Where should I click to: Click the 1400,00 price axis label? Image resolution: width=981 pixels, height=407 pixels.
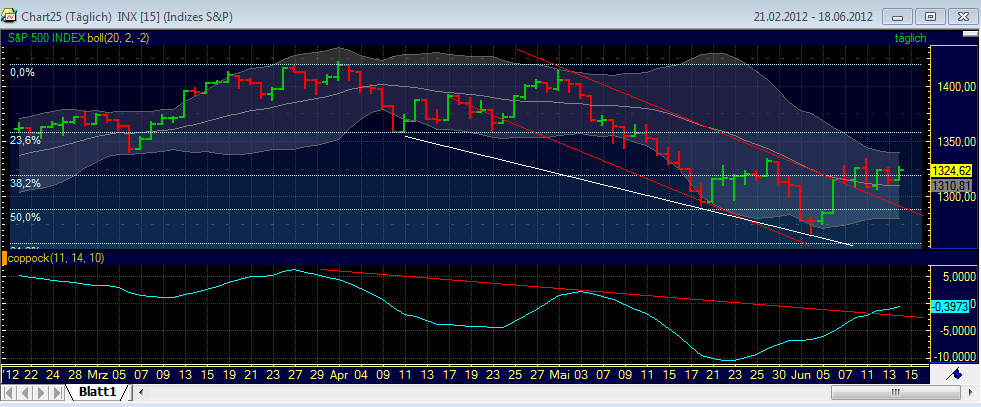[x=956, y=87]
